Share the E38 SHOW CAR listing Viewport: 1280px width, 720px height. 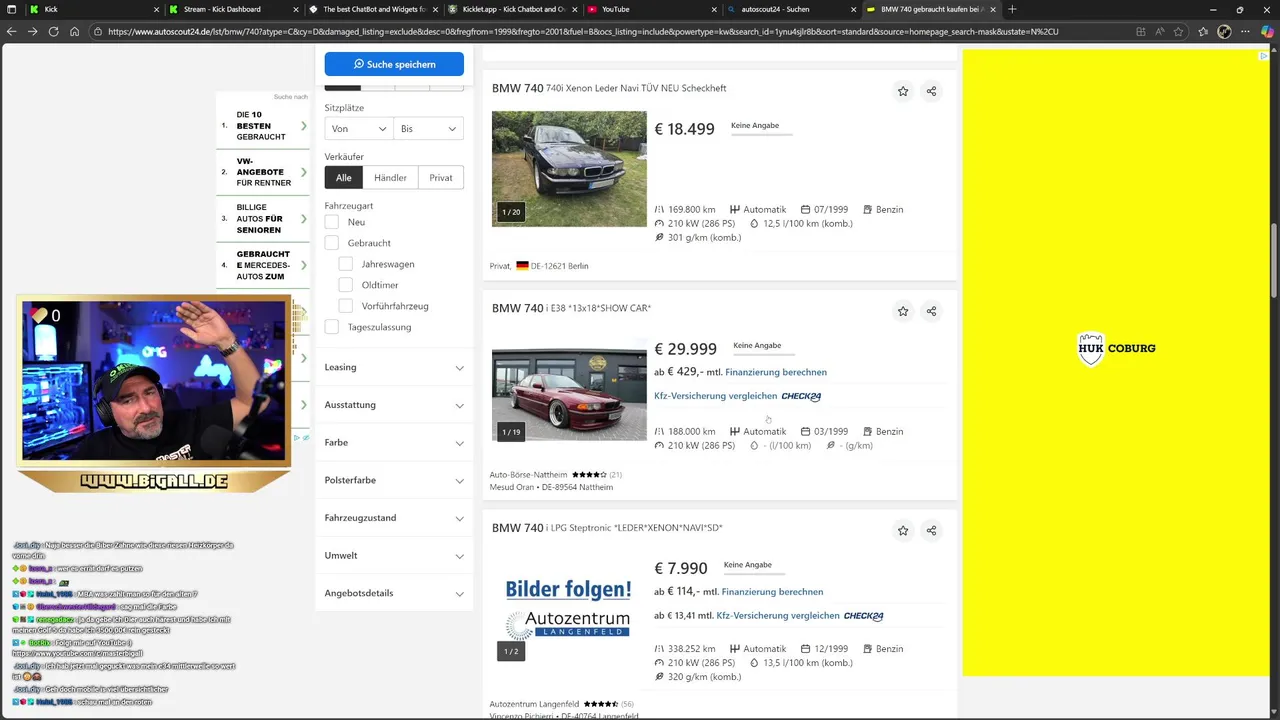pos(931,311)
